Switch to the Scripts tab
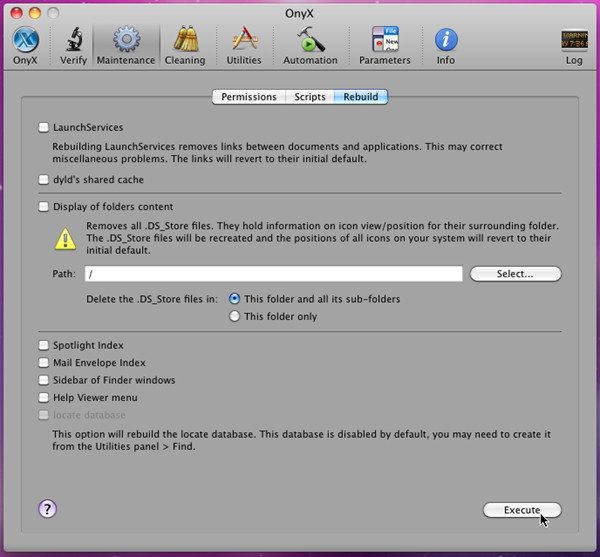This screenshot has width=600, height=557. [310, 97]
